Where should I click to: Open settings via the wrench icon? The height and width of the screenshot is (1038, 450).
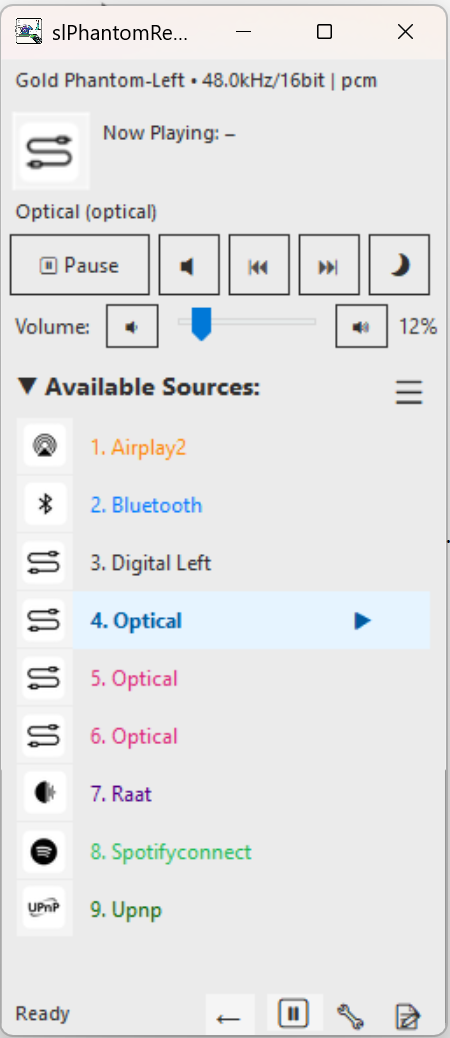pos(350,1015)
